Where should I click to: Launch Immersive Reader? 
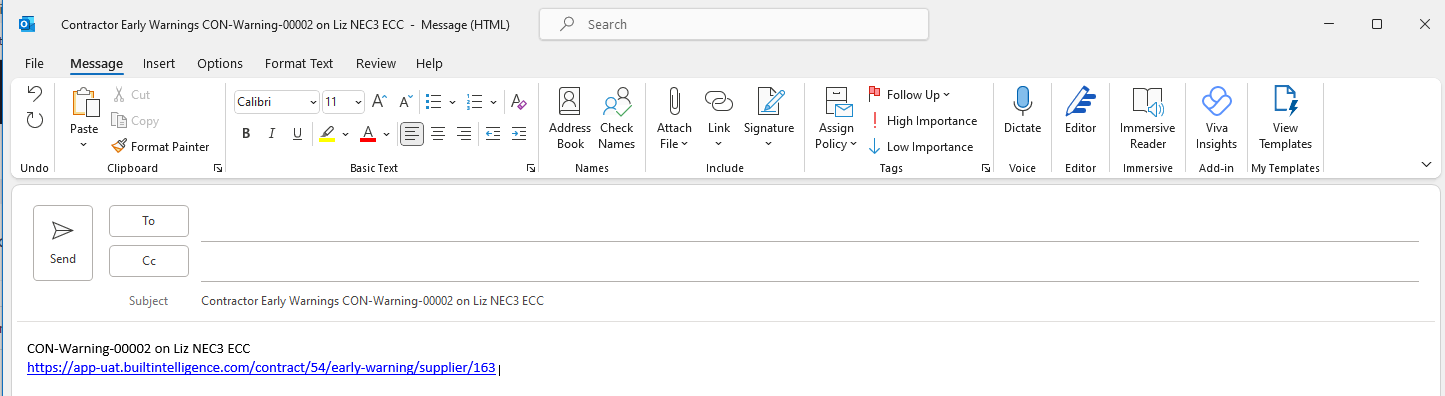coord(1148,119)
